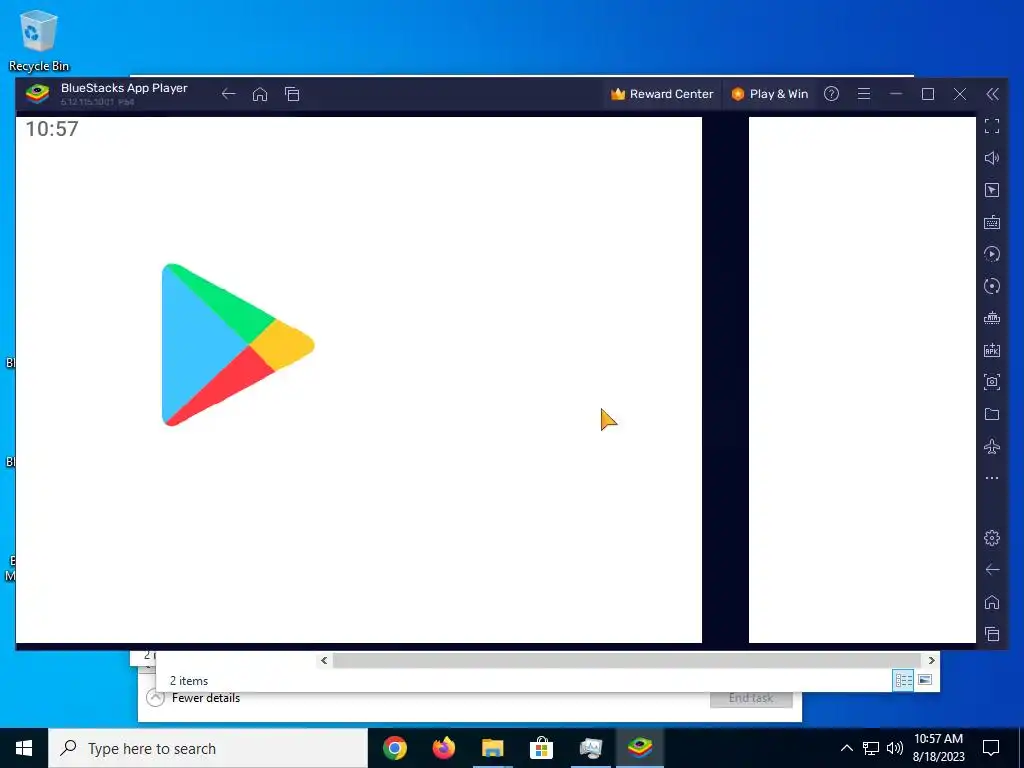Click the sidebar back arrow at bottom
This screenshot has height=768, width=1024.
[992, 570]
